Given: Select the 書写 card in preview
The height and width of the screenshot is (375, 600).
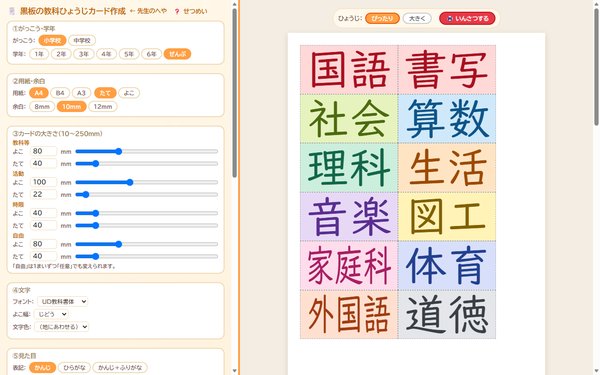Looking at the screenshot, I should 447,70.
